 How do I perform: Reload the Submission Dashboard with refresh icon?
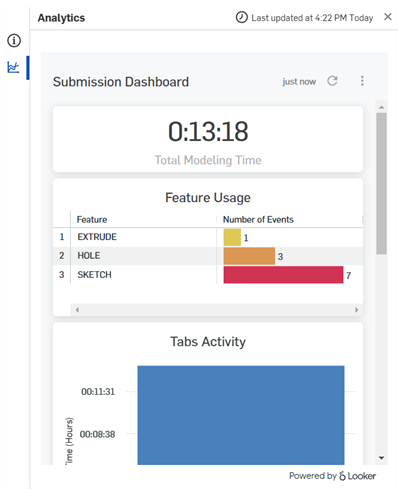tap(332, 81)
